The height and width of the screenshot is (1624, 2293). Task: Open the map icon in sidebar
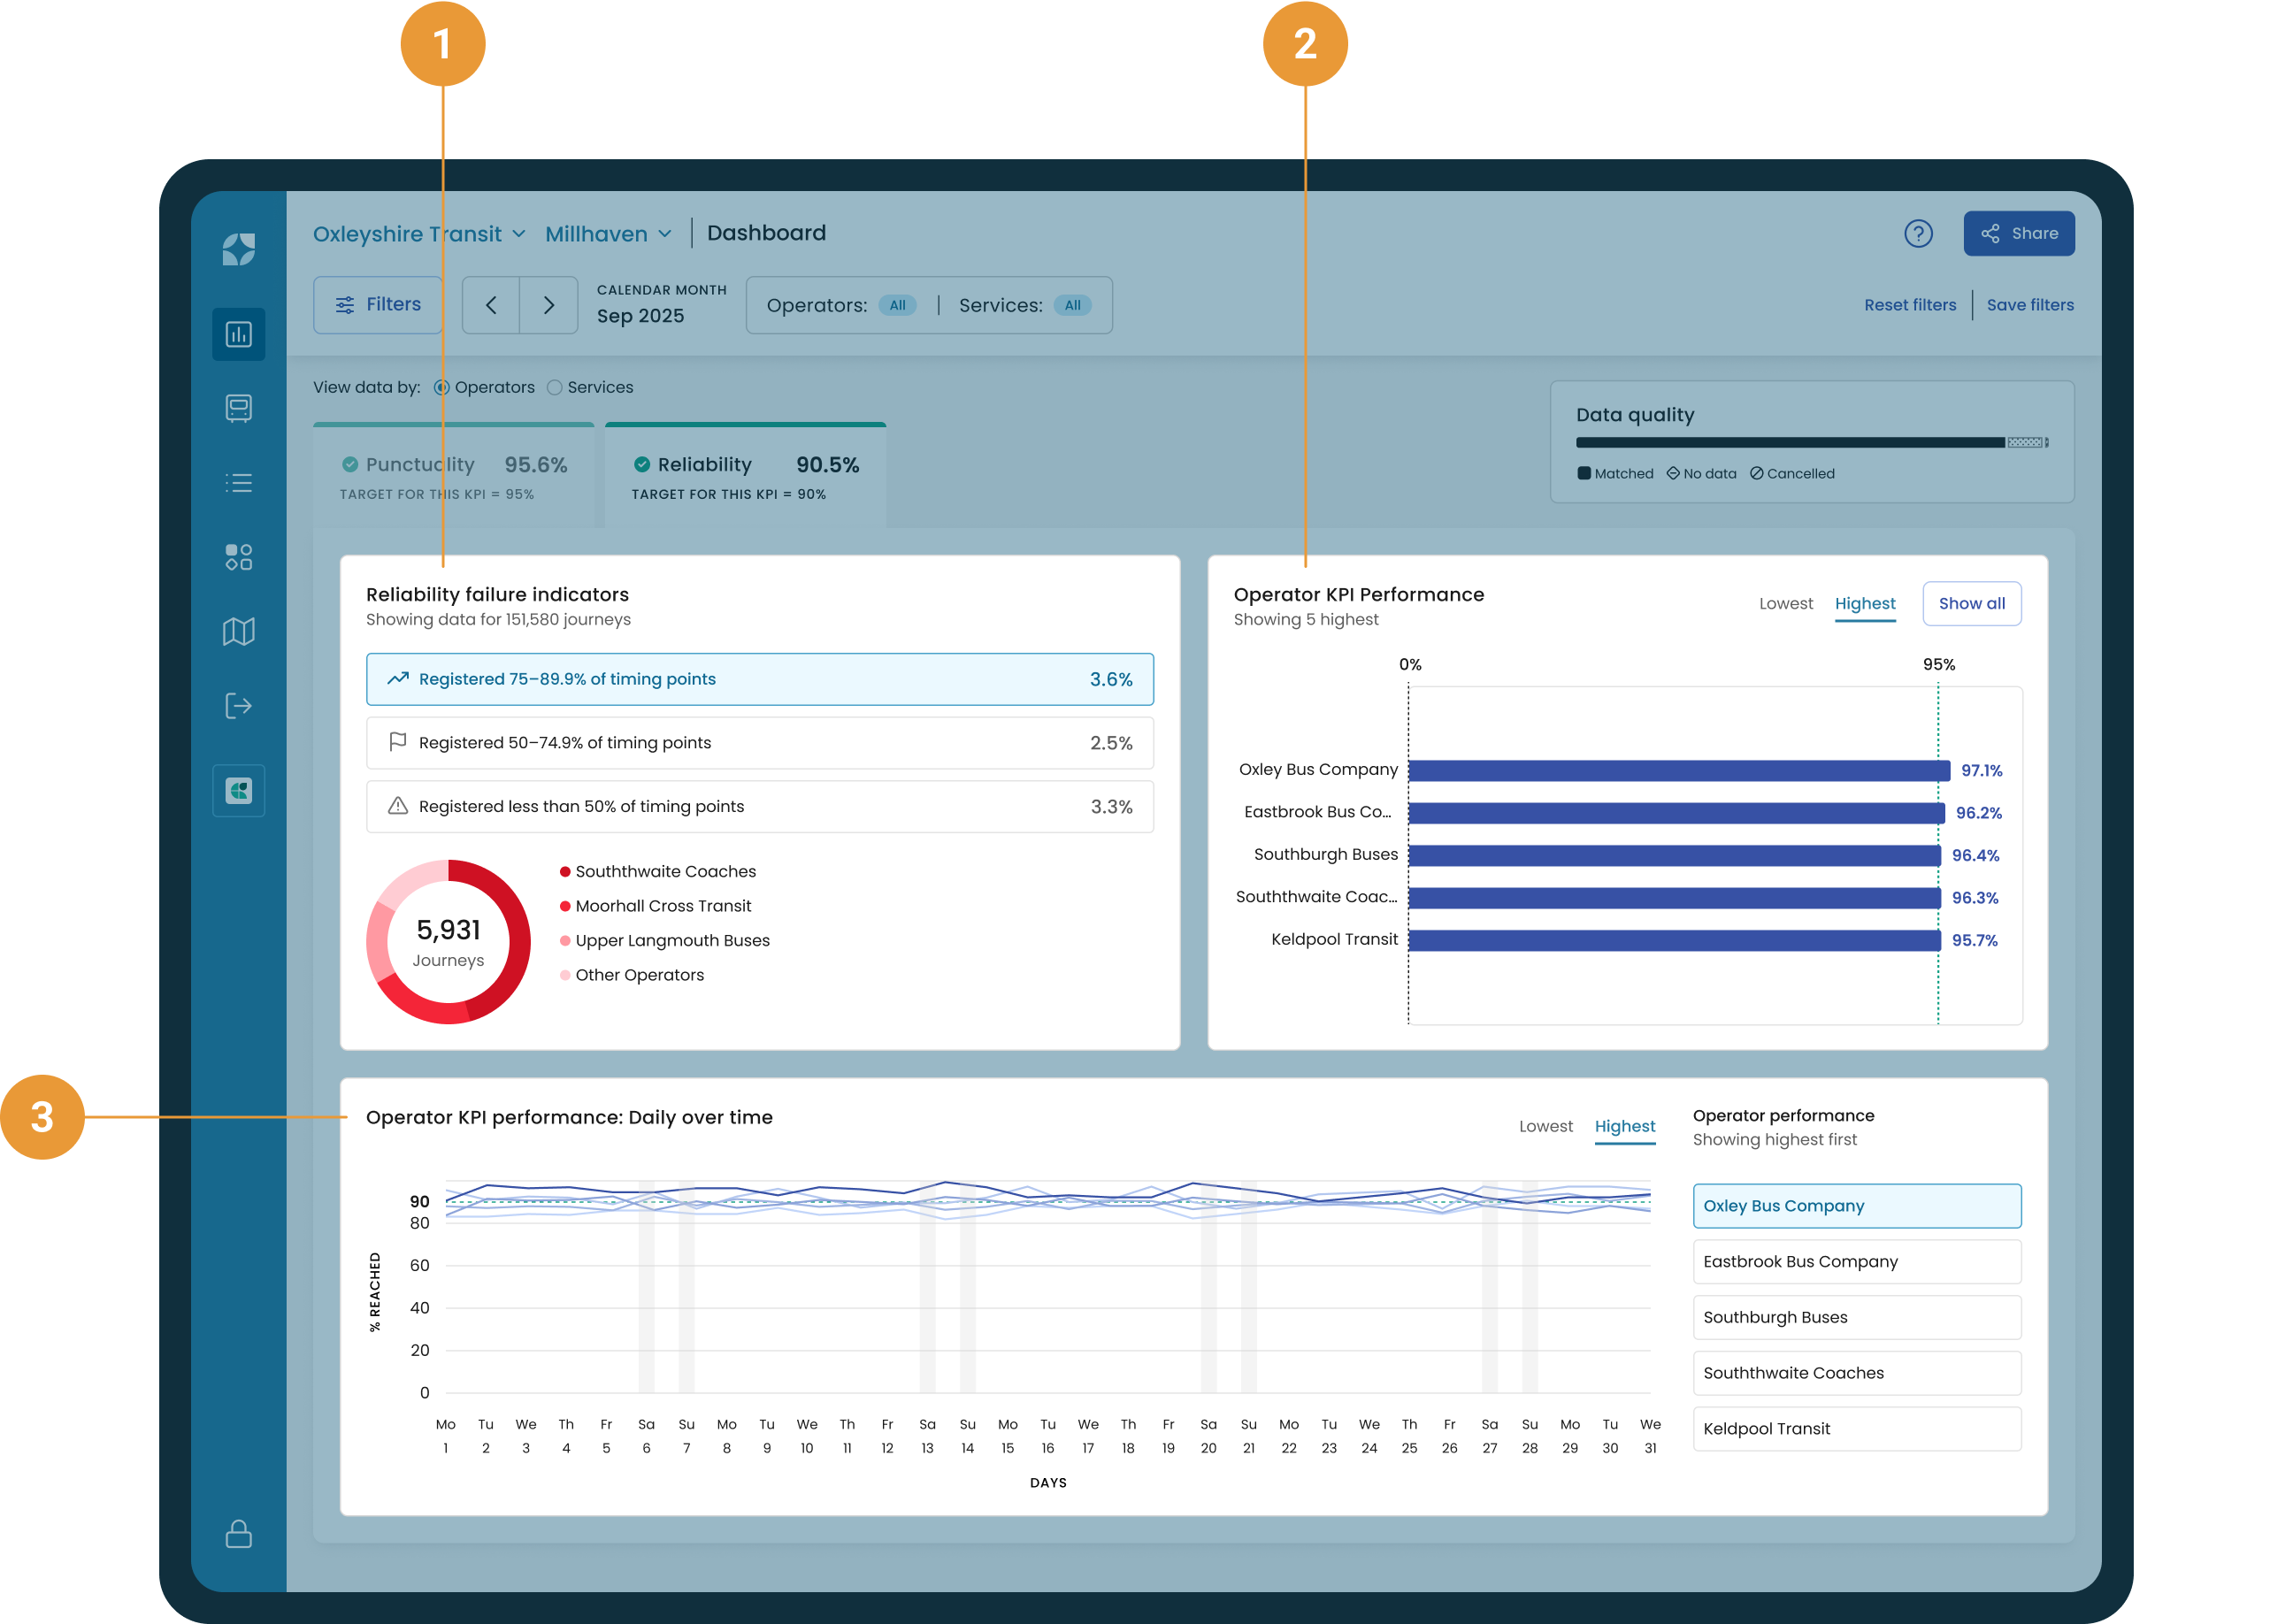[x=238, y=631]
